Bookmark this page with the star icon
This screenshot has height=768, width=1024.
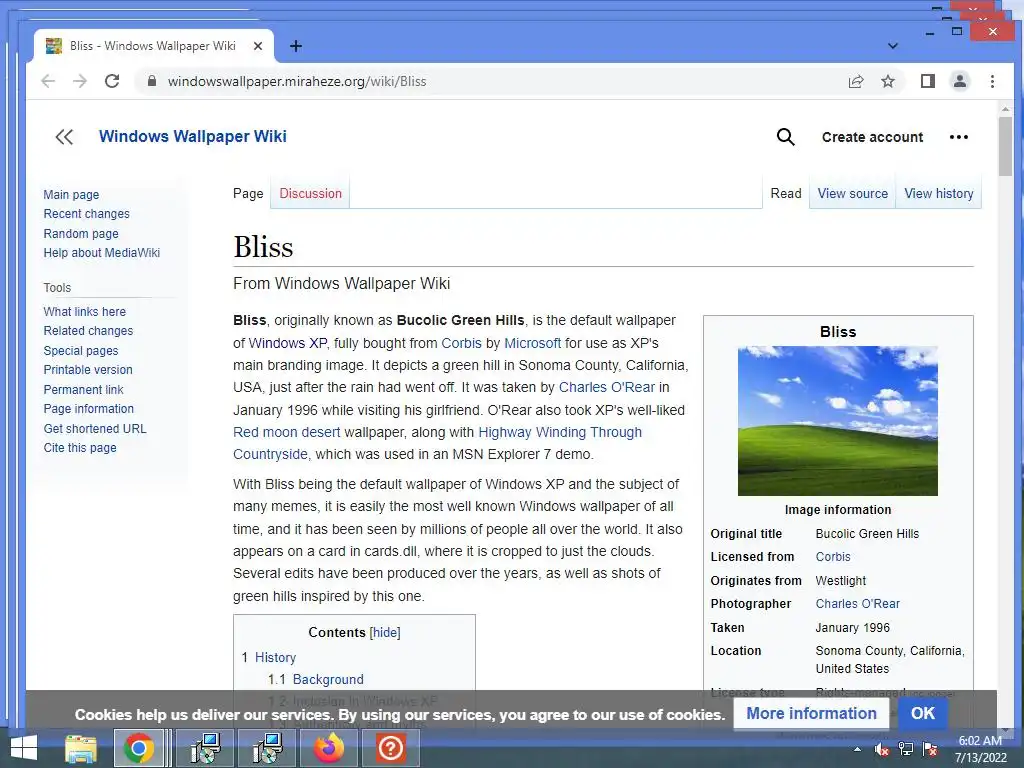coord(888,81)
